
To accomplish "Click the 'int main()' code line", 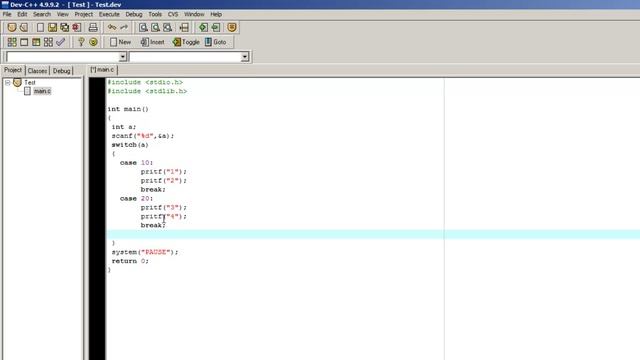I will [128, 109].
